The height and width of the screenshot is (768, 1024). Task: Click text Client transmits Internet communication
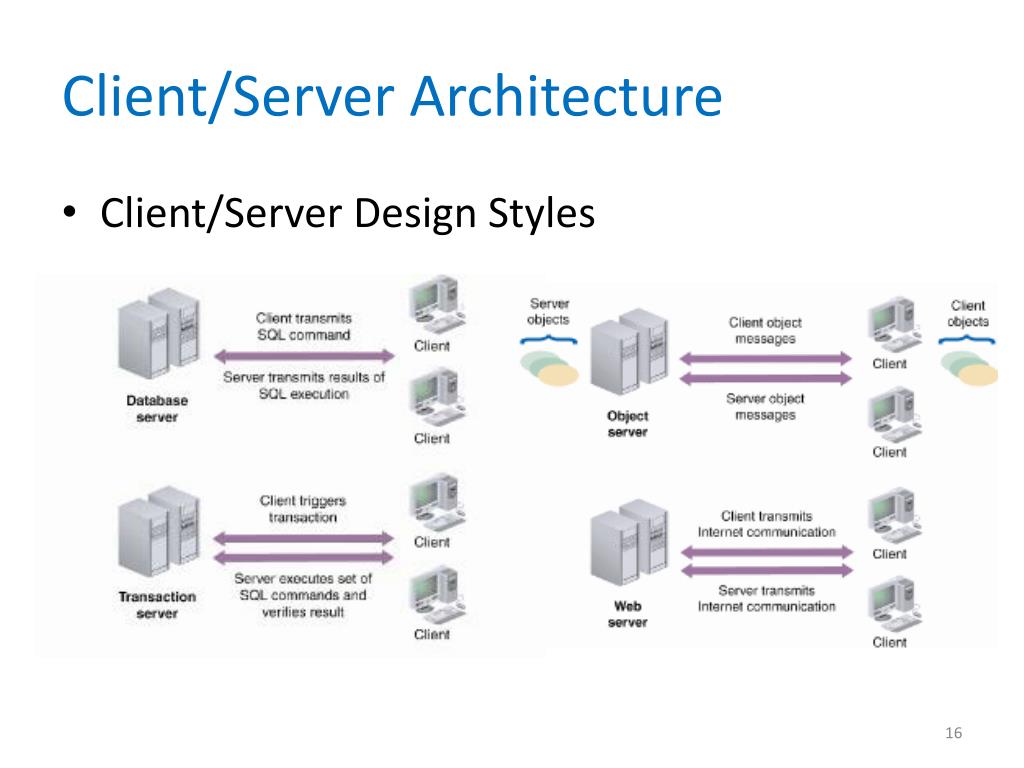pyautogui.click(x=767, y=524)
